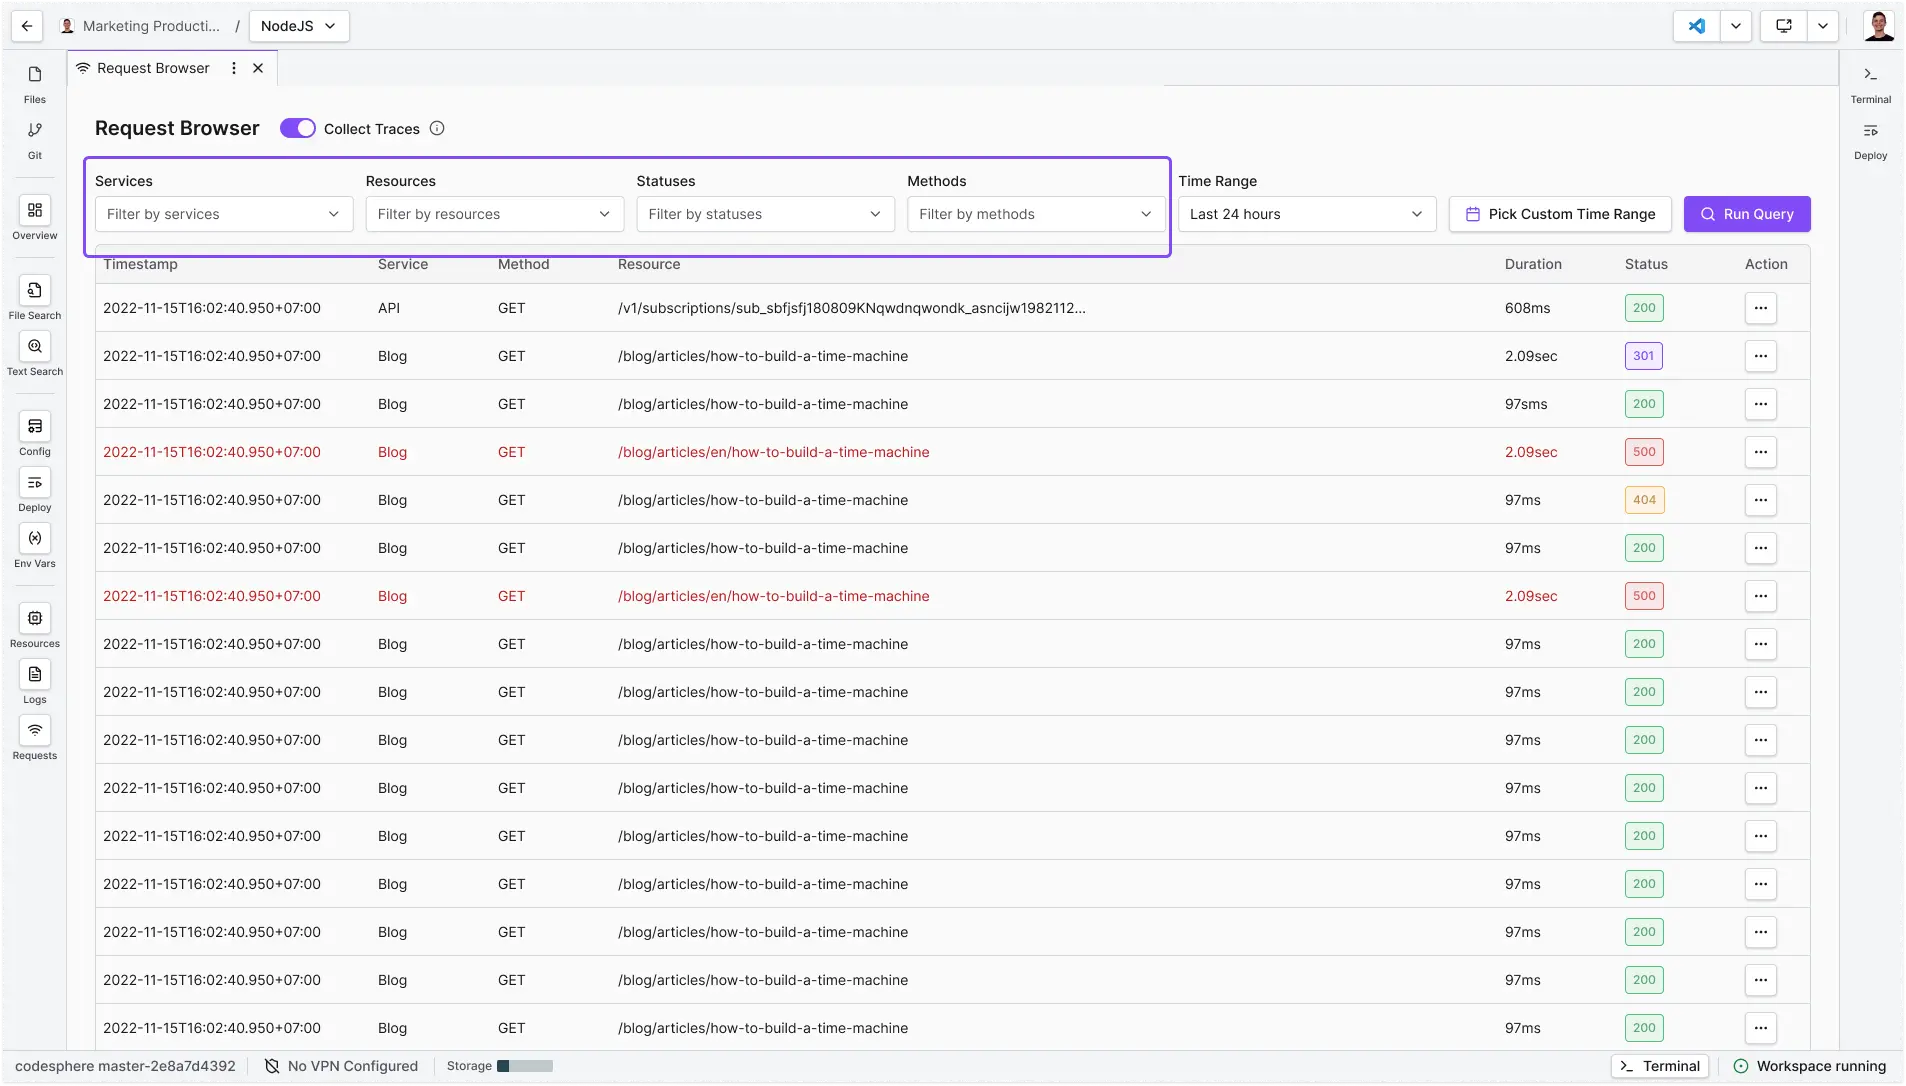This screenshot has width=1906, height=1086.
Task: Toggle the Collect Traces switch
Action: [298, 128]
